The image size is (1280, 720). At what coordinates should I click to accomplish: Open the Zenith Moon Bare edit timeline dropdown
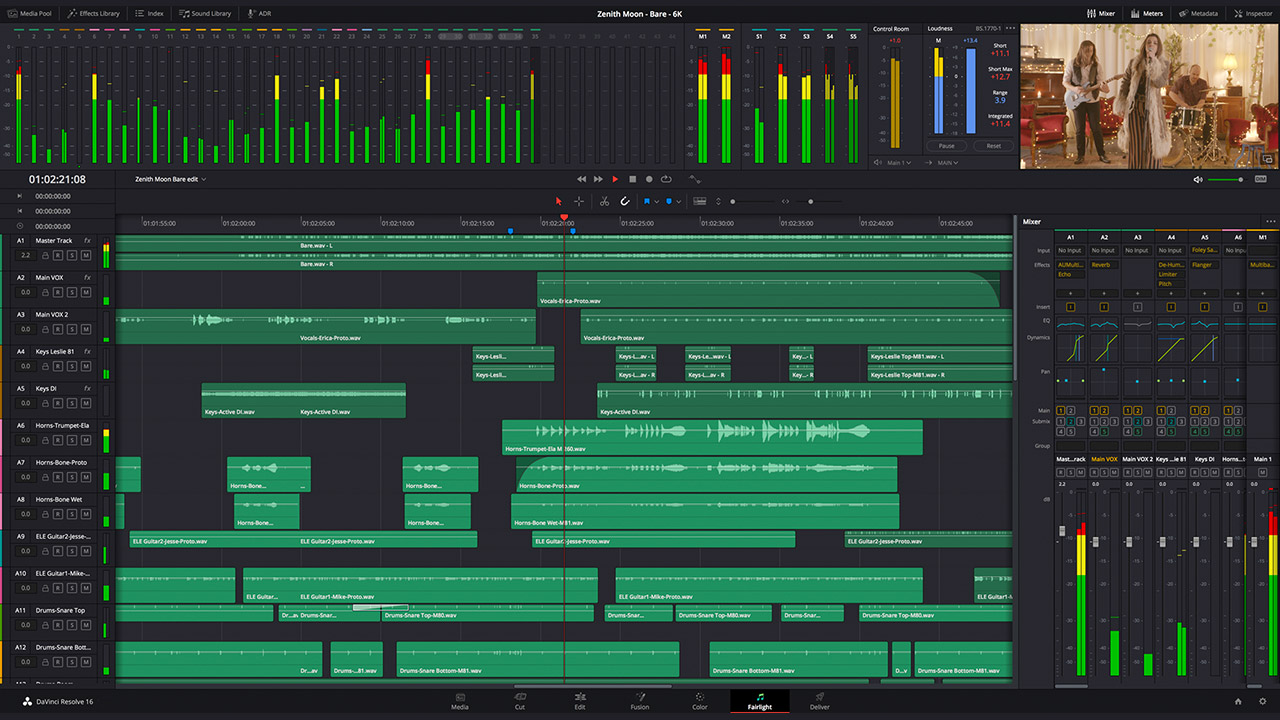171,179
